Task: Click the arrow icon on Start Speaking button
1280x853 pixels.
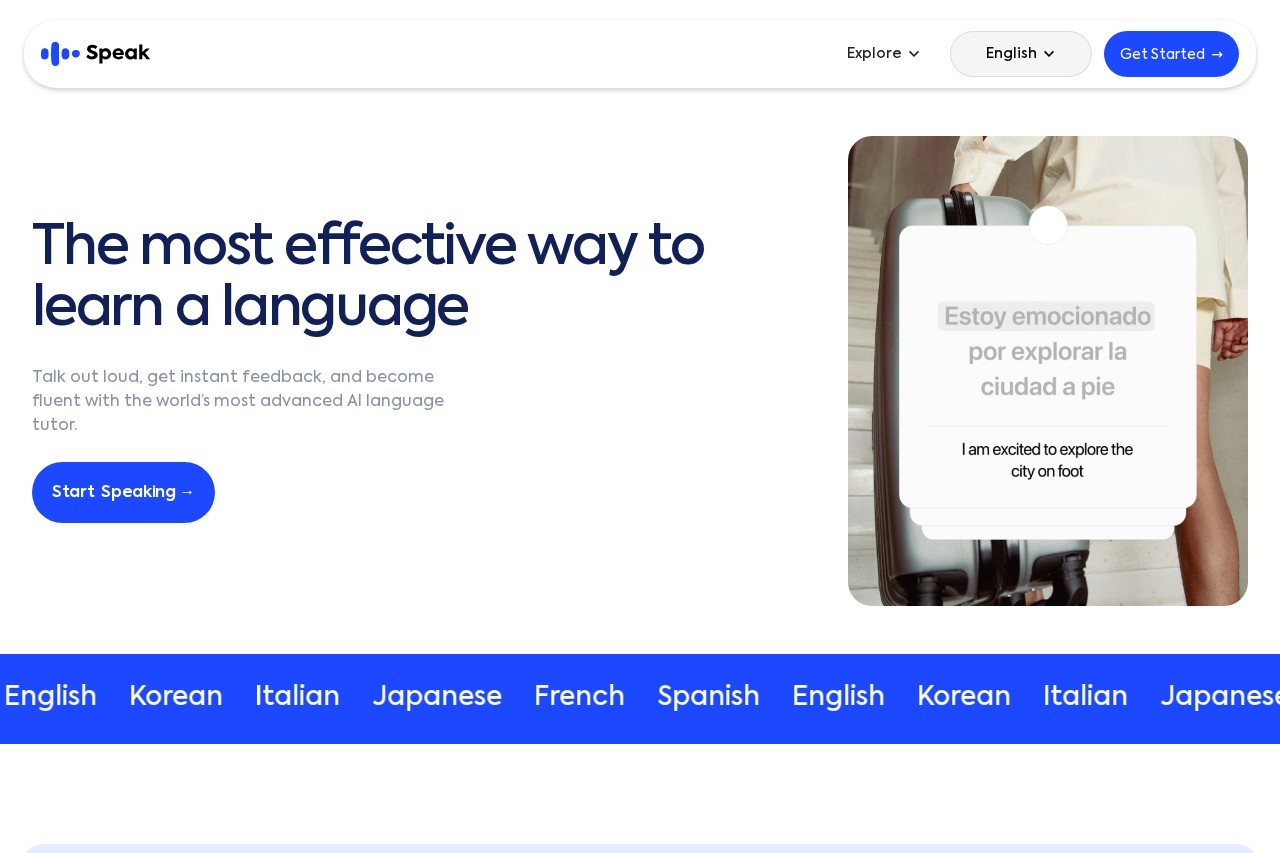Action: [188, 492]
